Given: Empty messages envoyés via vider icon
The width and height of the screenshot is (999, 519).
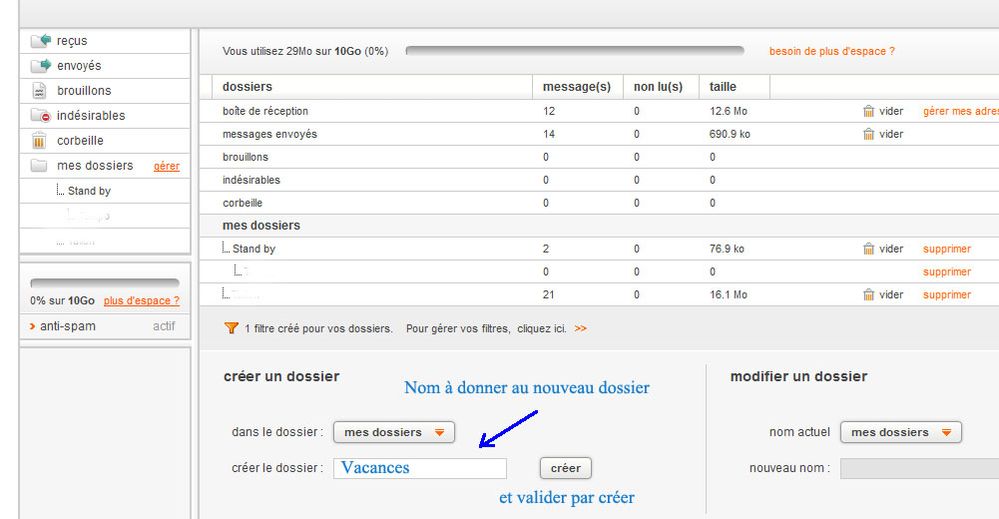Looking at the screenshot, I should pos(869,134).
